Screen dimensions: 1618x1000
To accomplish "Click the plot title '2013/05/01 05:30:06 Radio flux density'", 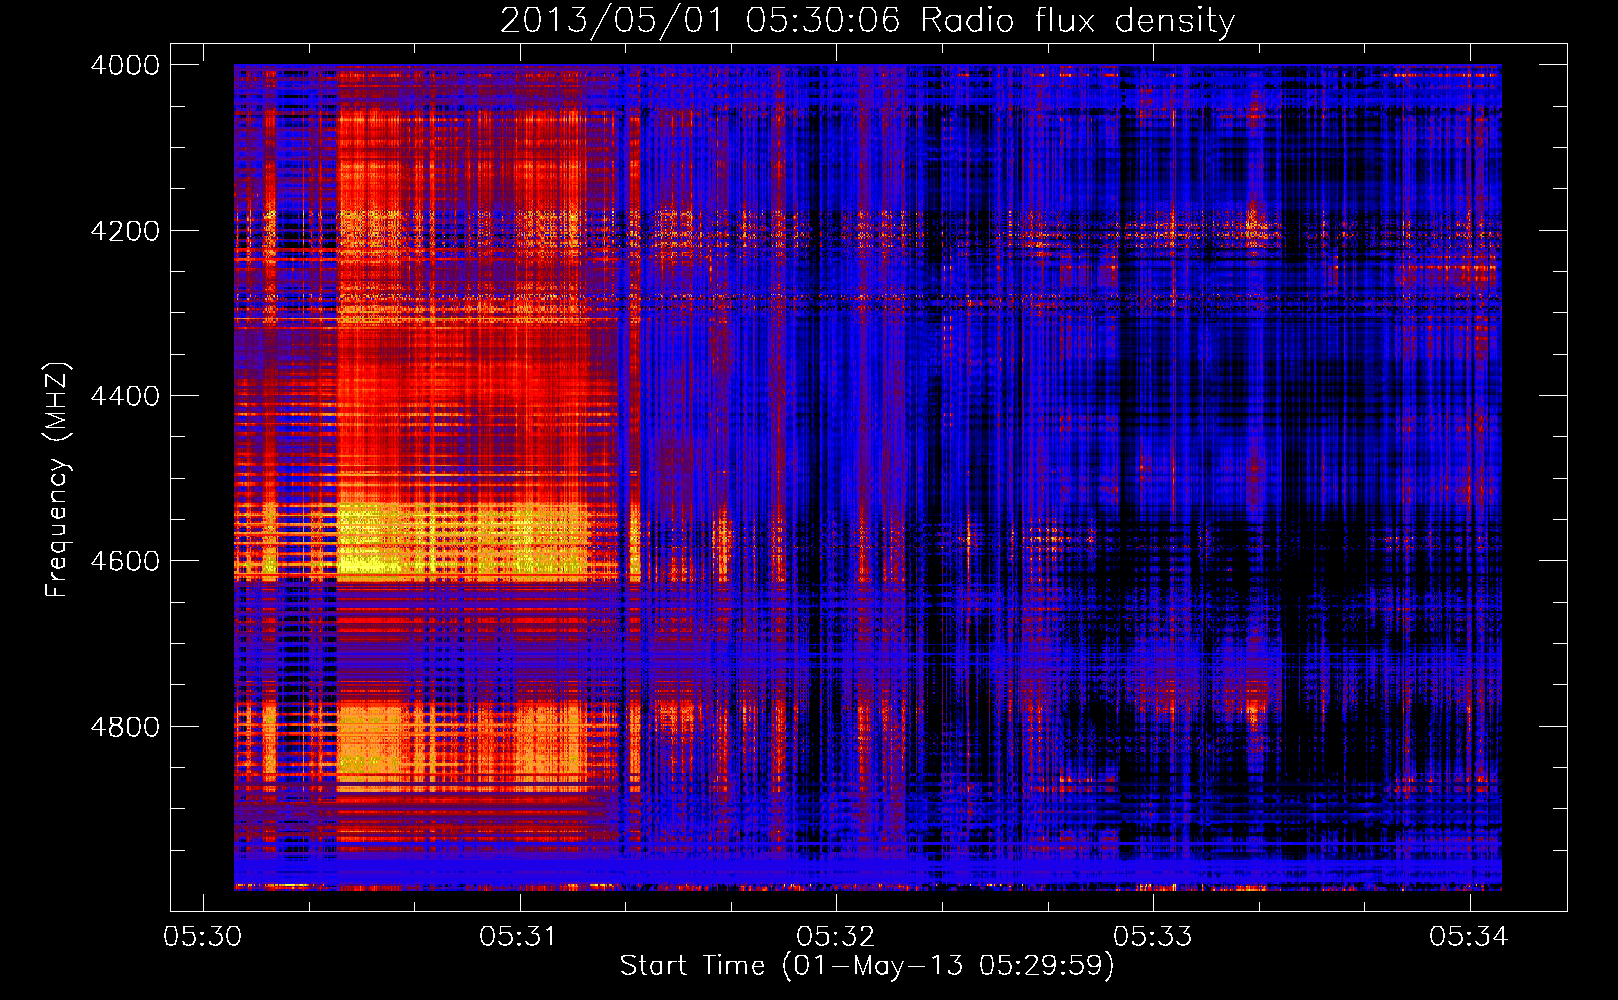I will (x=867, y=20).
